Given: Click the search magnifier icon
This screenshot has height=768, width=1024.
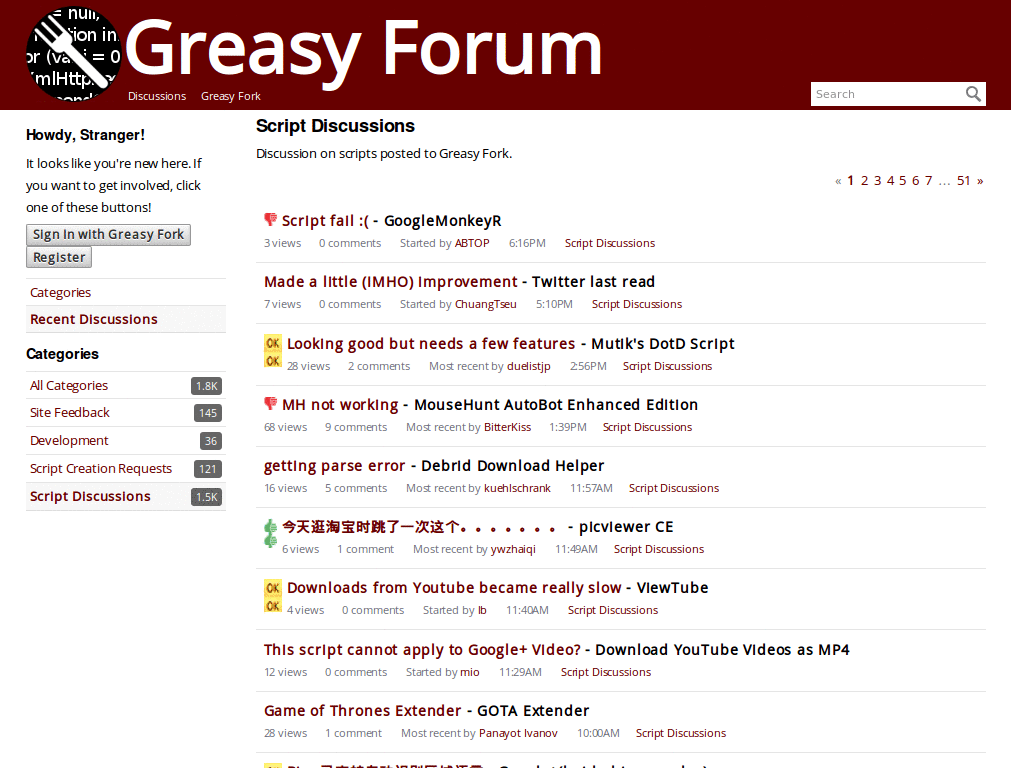Looking at the screenshot, I should pos(973,93).
